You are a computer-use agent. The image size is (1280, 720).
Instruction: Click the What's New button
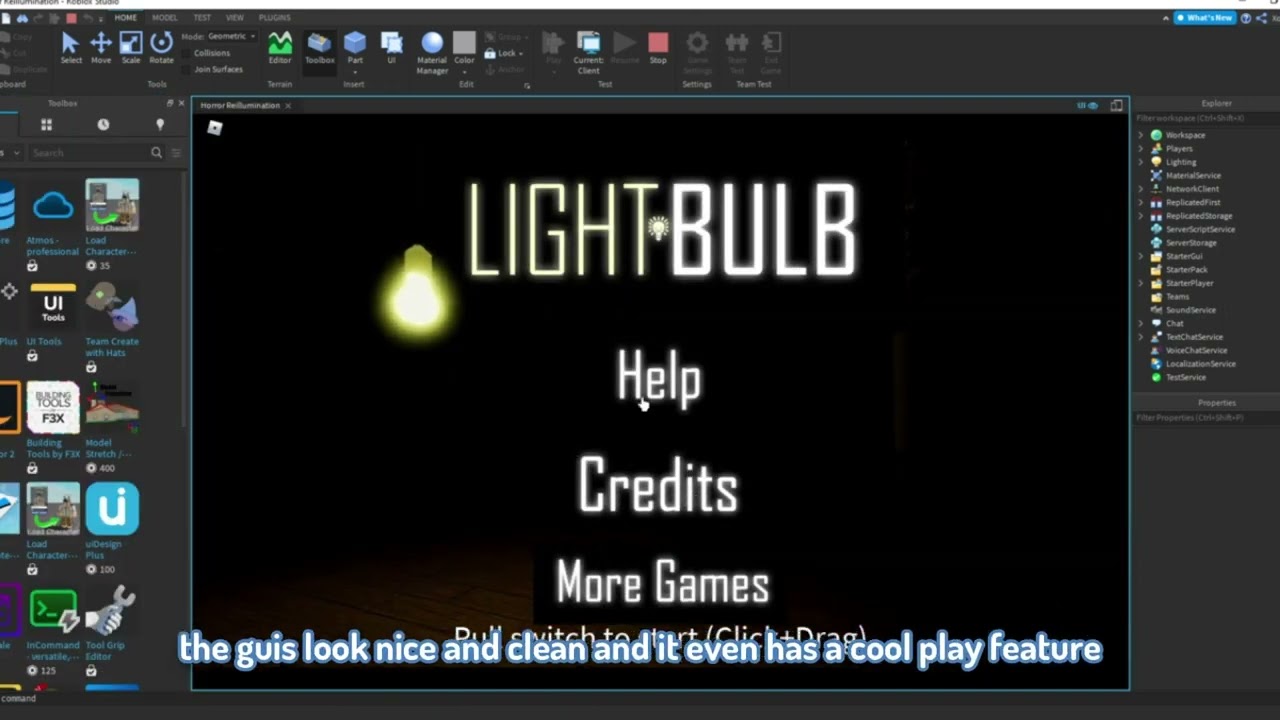coord(1204,18)
